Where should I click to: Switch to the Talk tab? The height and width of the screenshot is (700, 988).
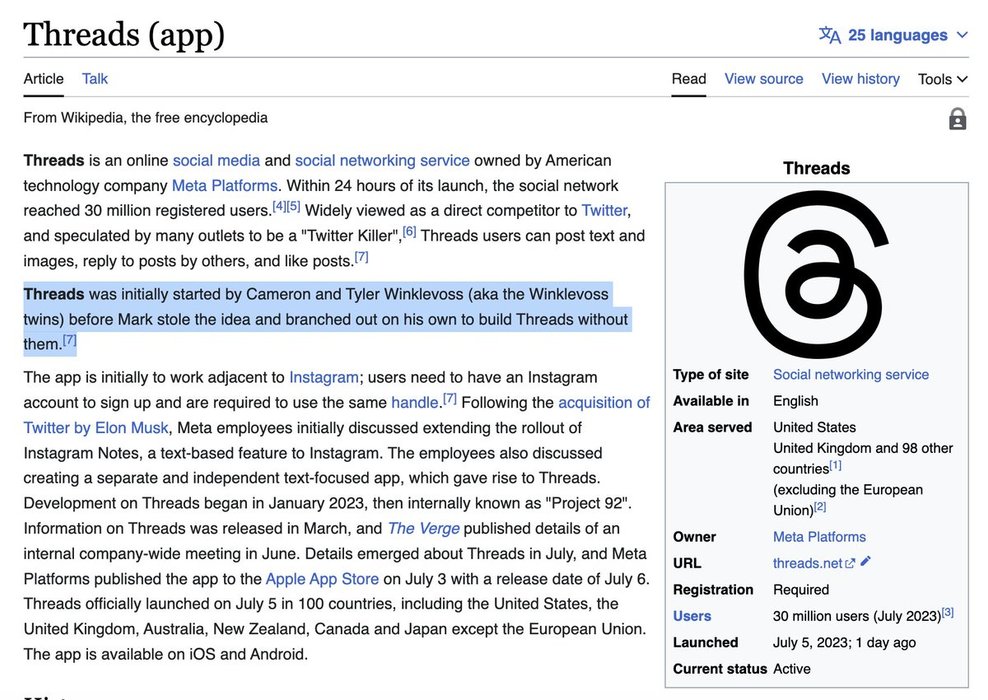click(x=95, y=78)
